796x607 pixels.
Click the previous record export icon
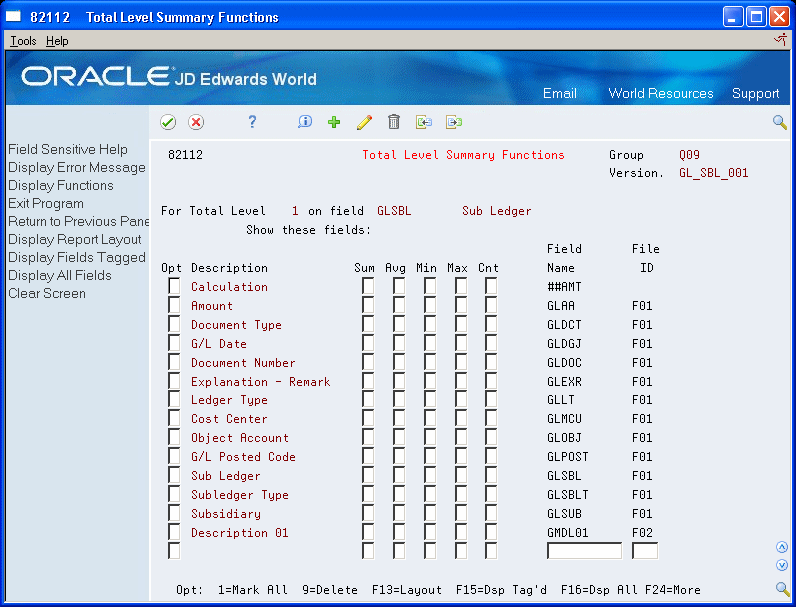click(x=424, y=122)
